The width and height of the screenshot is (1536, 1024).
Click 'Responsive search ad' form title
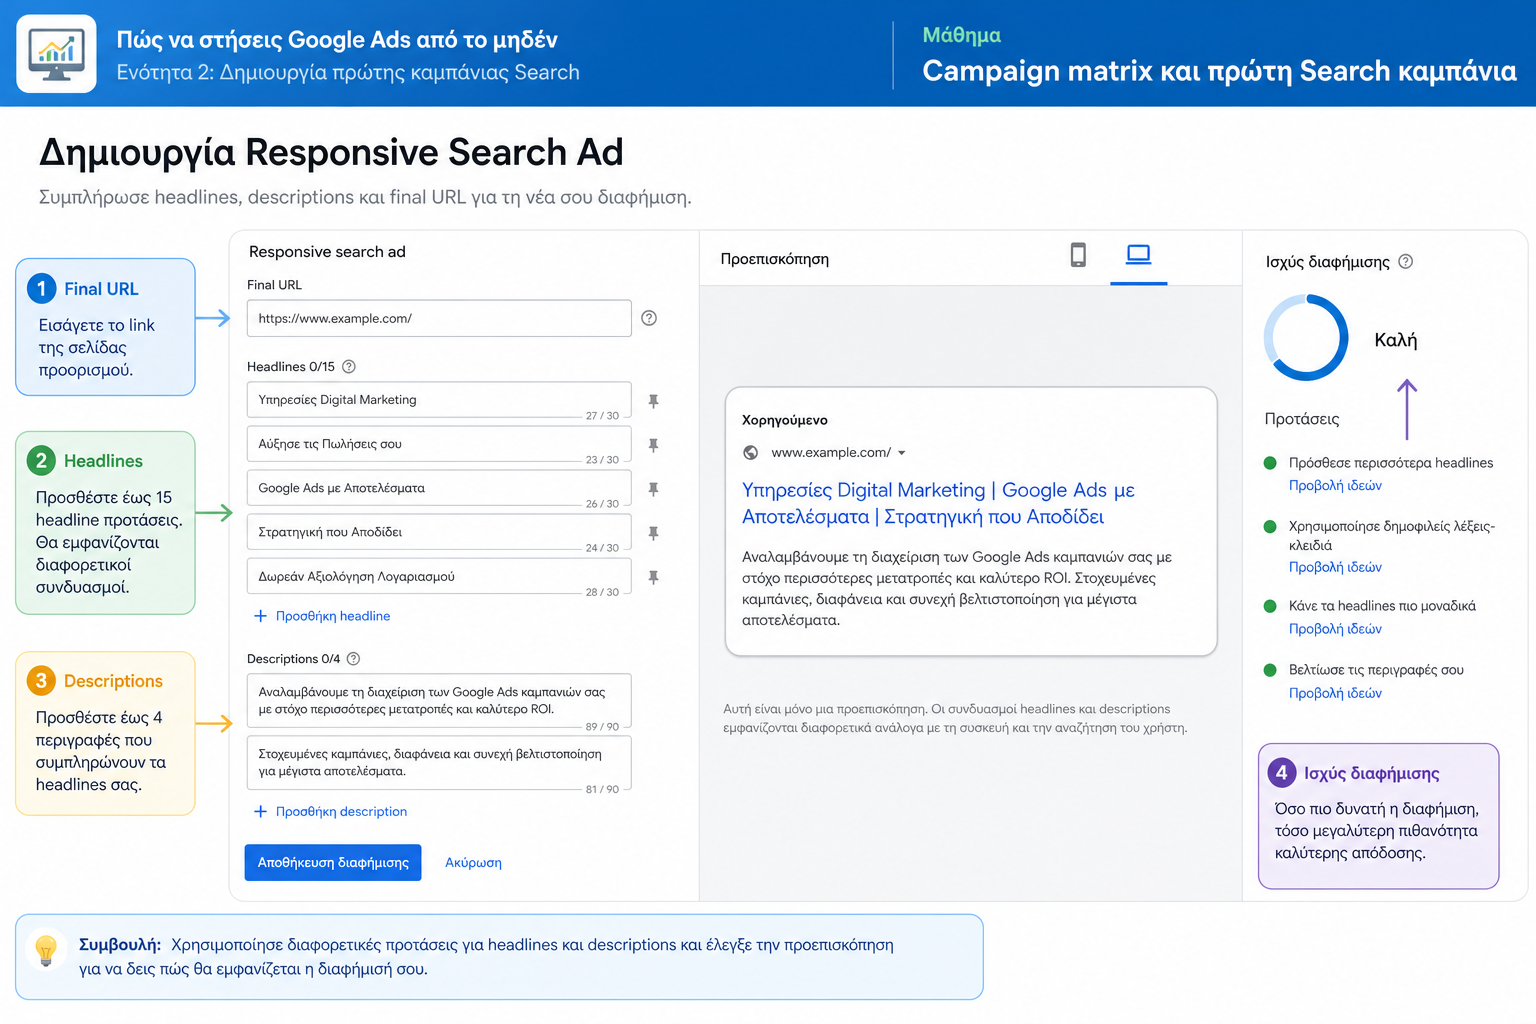point(327,252)
